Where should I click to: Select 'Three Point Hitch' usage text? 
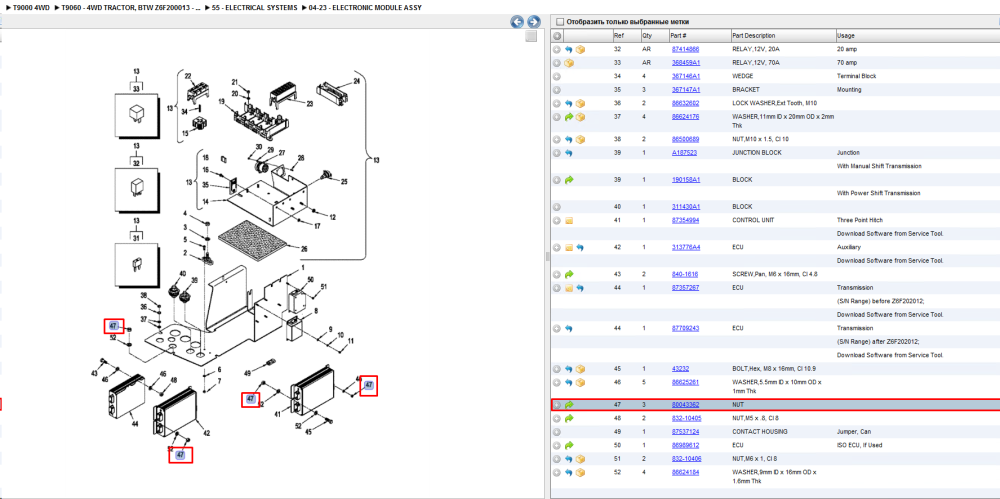tap(858, 220)
